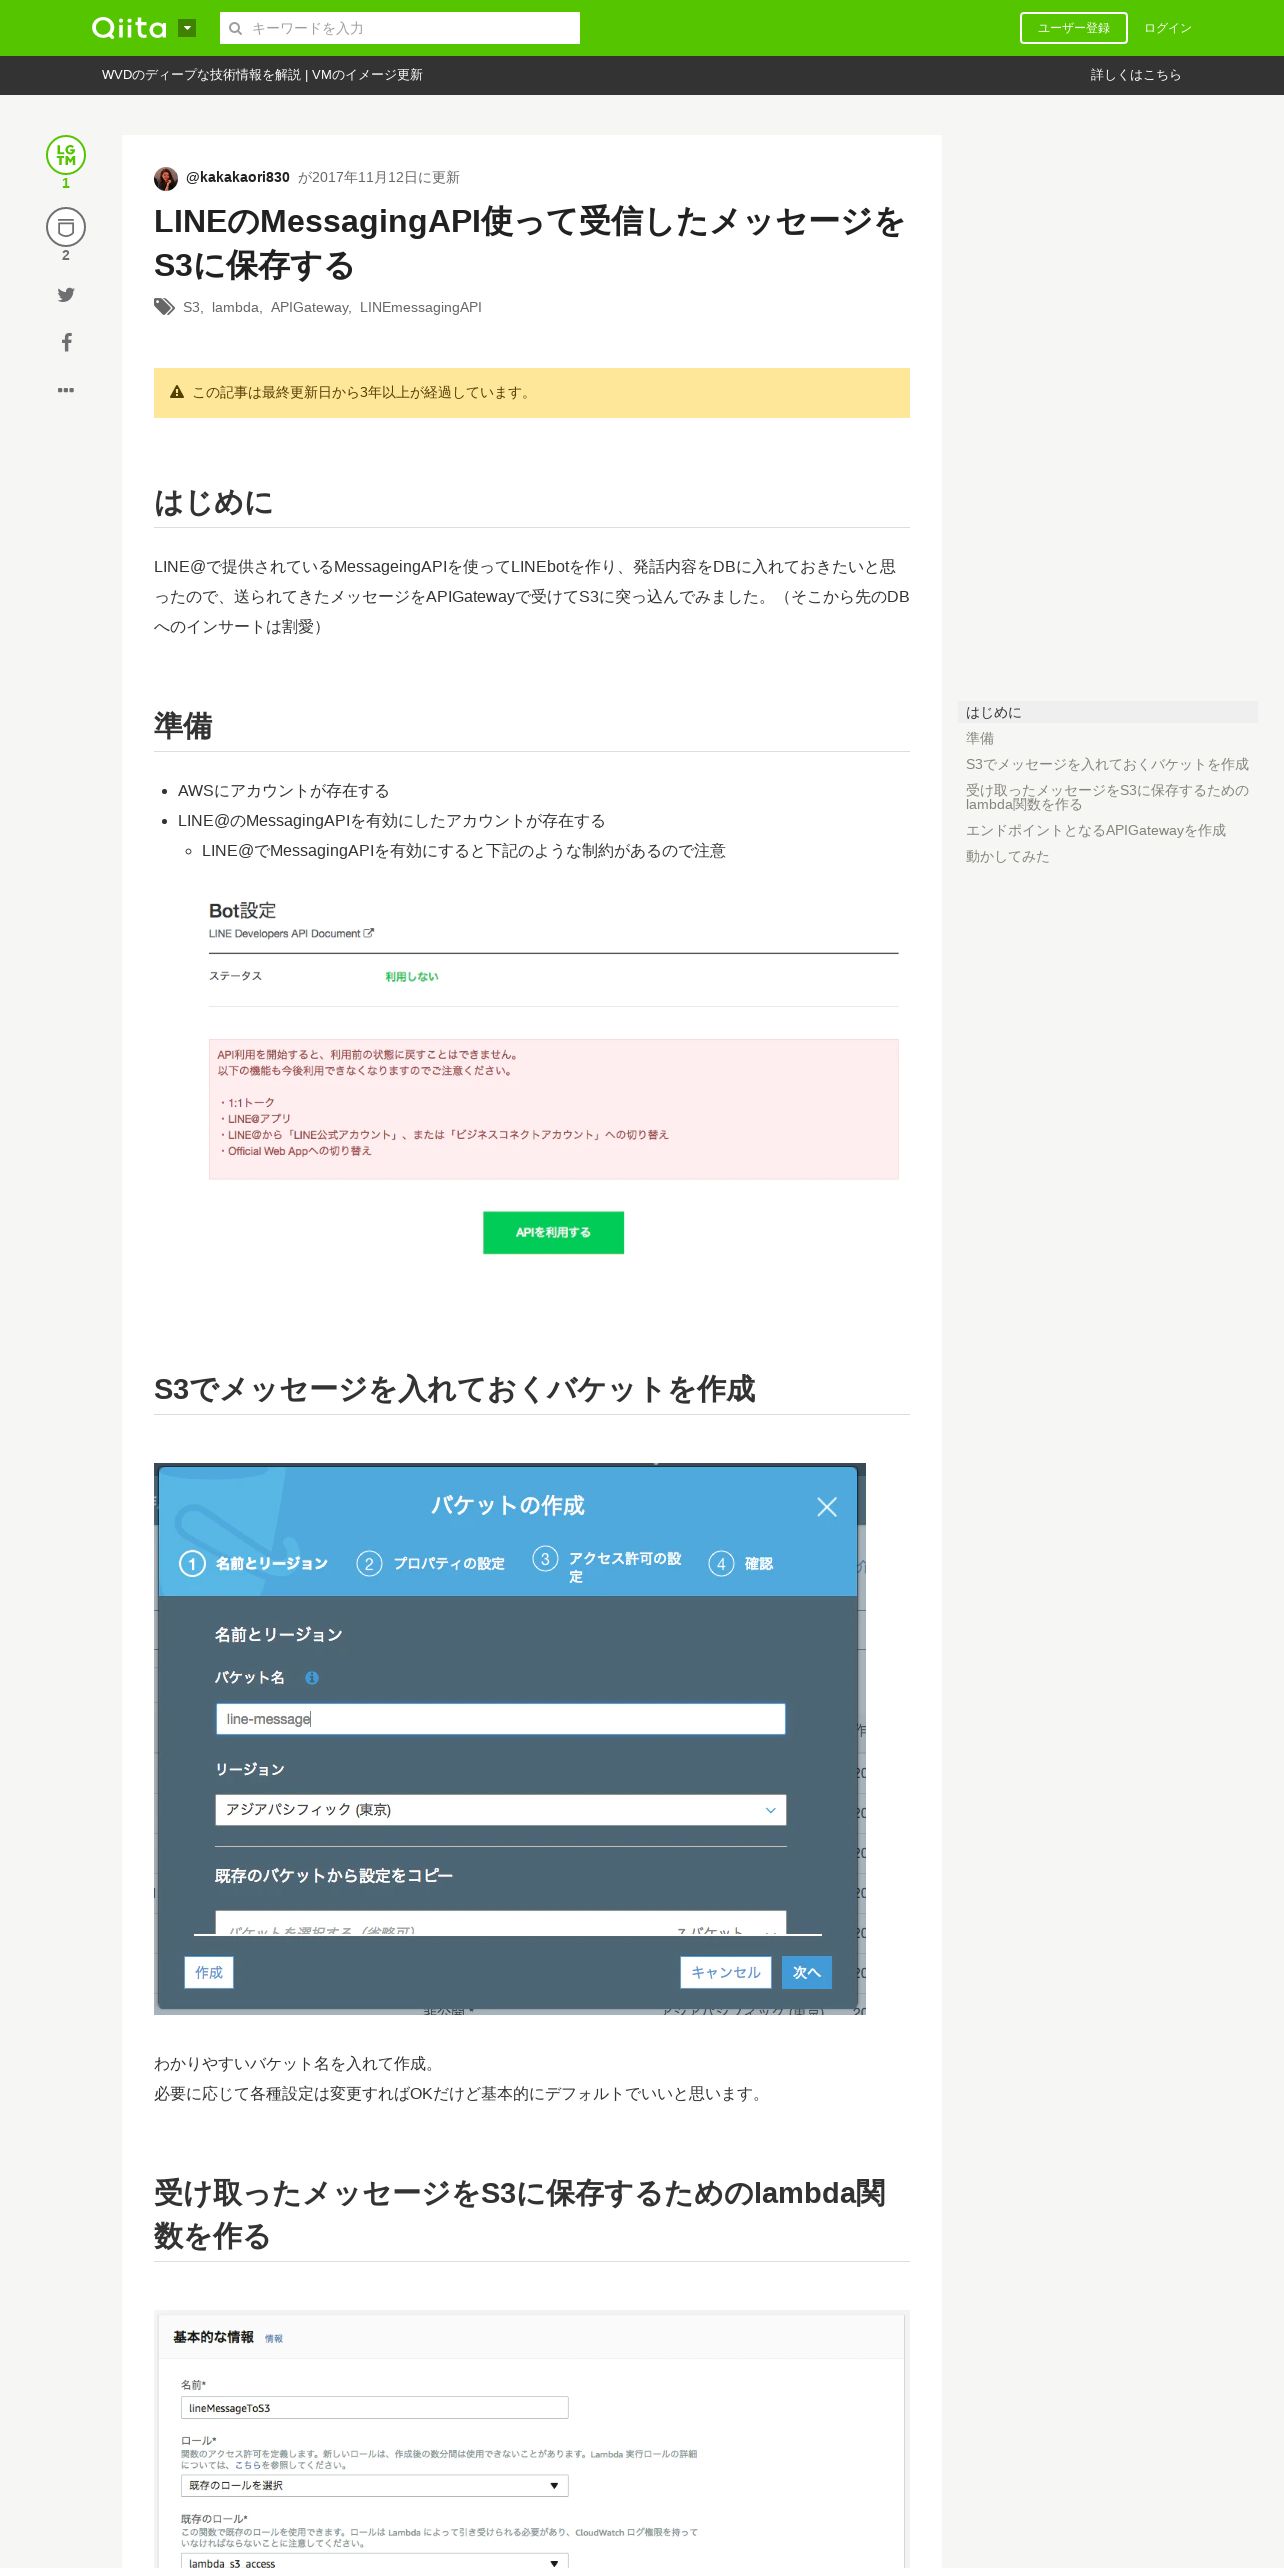The height and width of the screenshot is (2568, 1284).
Task: Click the info icon next to バケット名
Action: (312, 1678)
